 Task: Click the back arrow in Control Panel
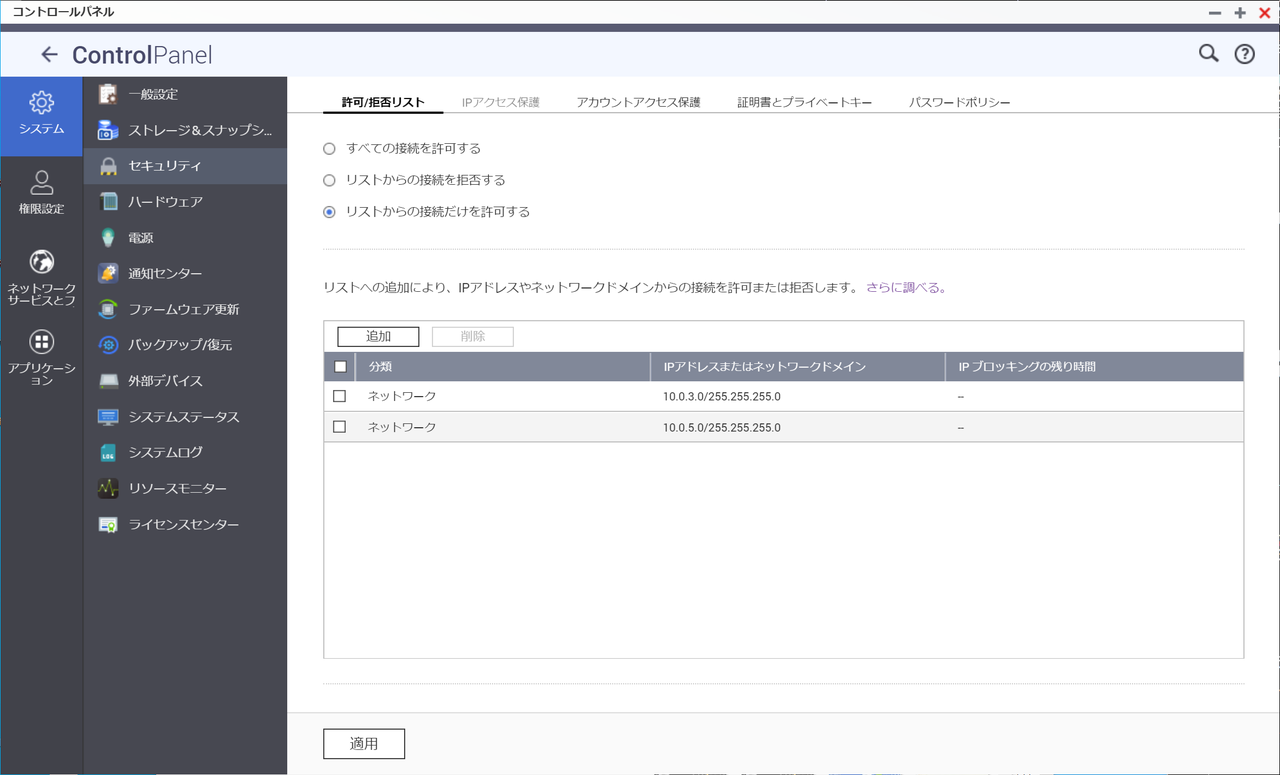click(48, 54)
